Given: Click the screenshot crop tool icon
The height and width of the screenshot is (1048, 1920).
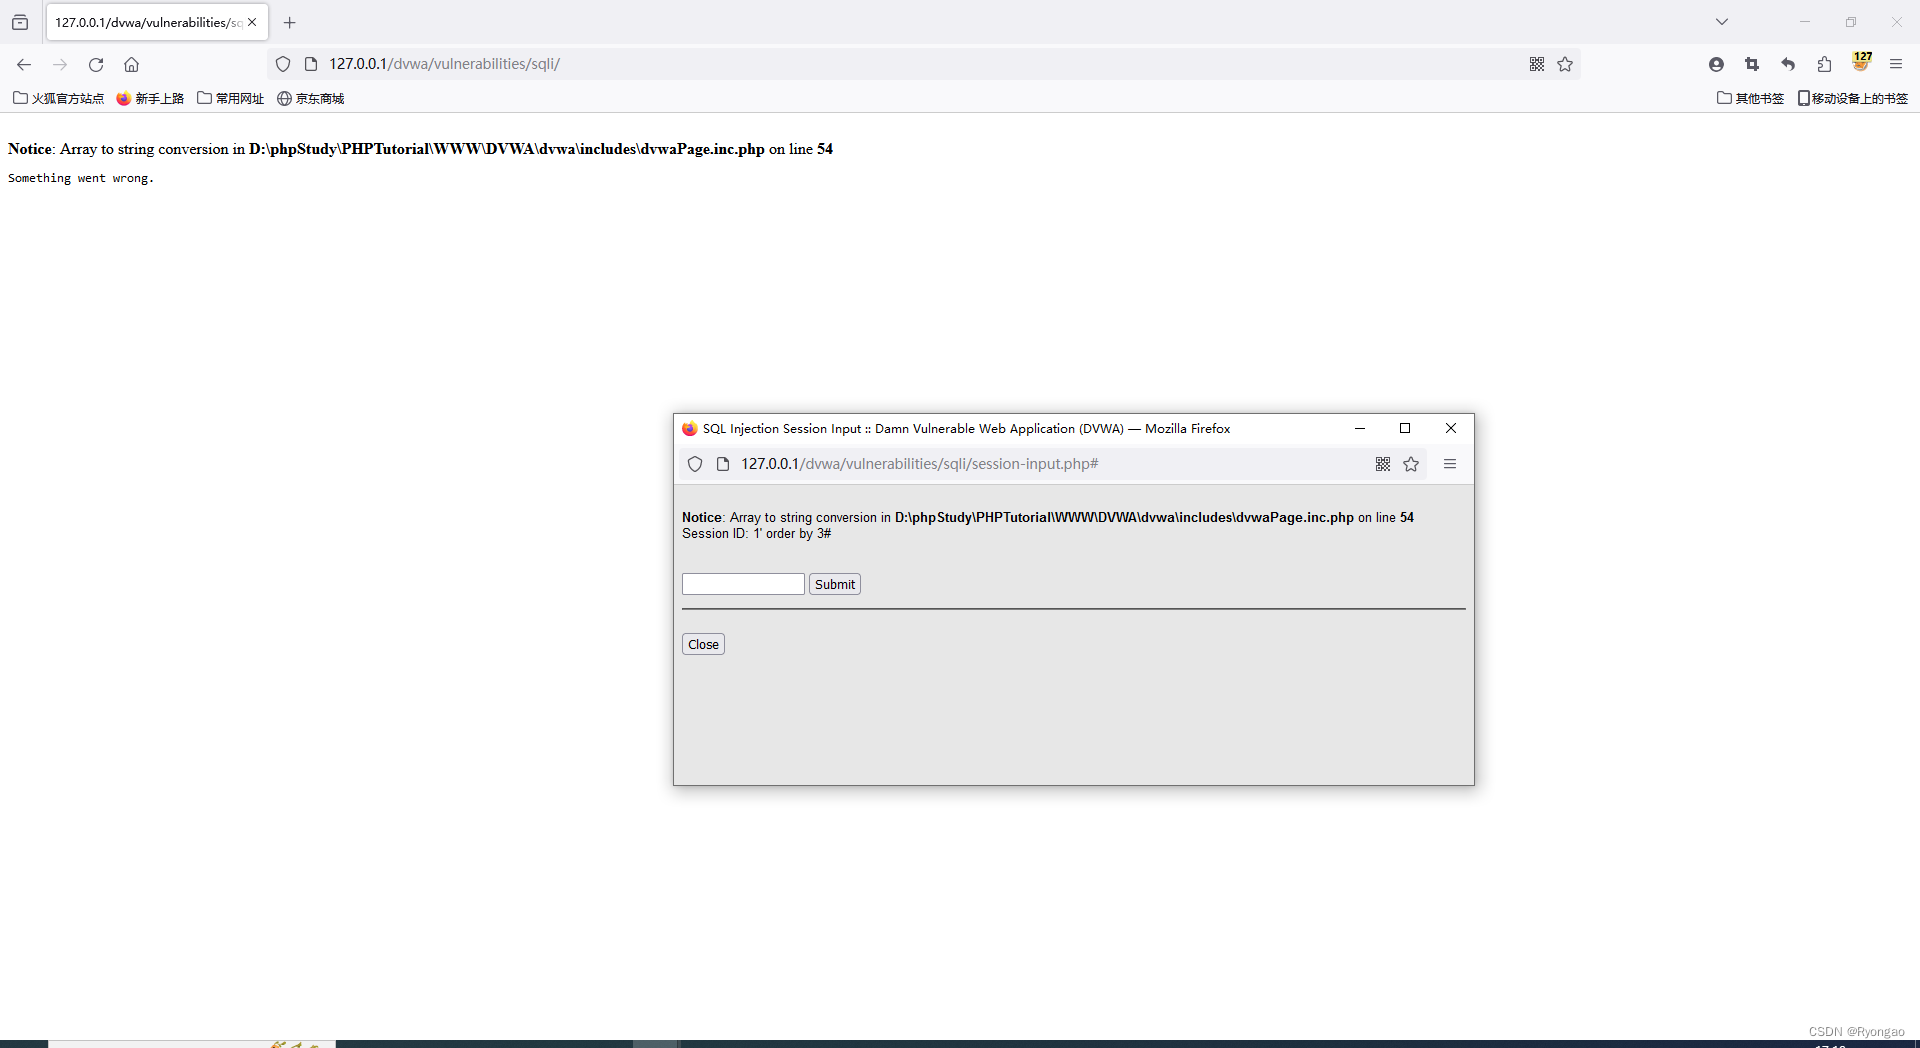Looking at the screenshot, I should pos(1752,64).
